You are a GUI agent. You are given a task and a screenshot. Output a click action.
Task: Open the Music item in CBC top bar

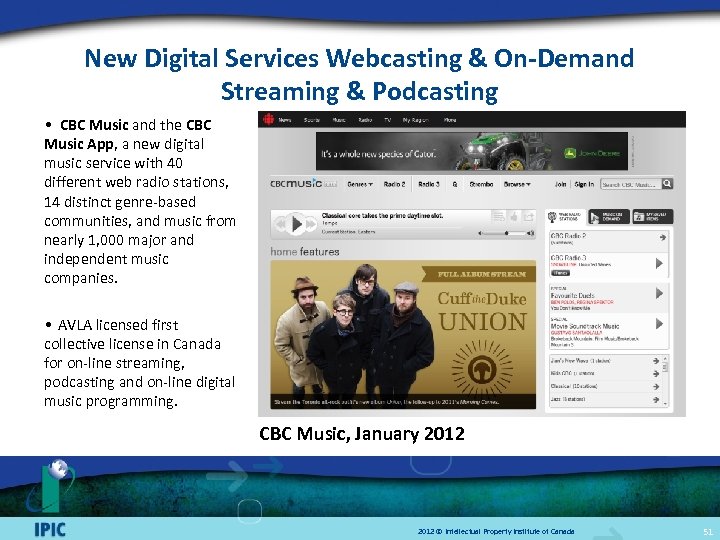click(x=339, y=120)
